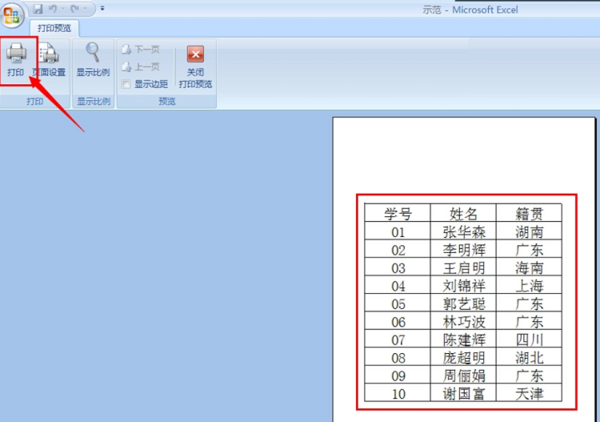Click the Redo icon in quick access toolbar
The image size is (600, 422).
(x=75, y=8)
